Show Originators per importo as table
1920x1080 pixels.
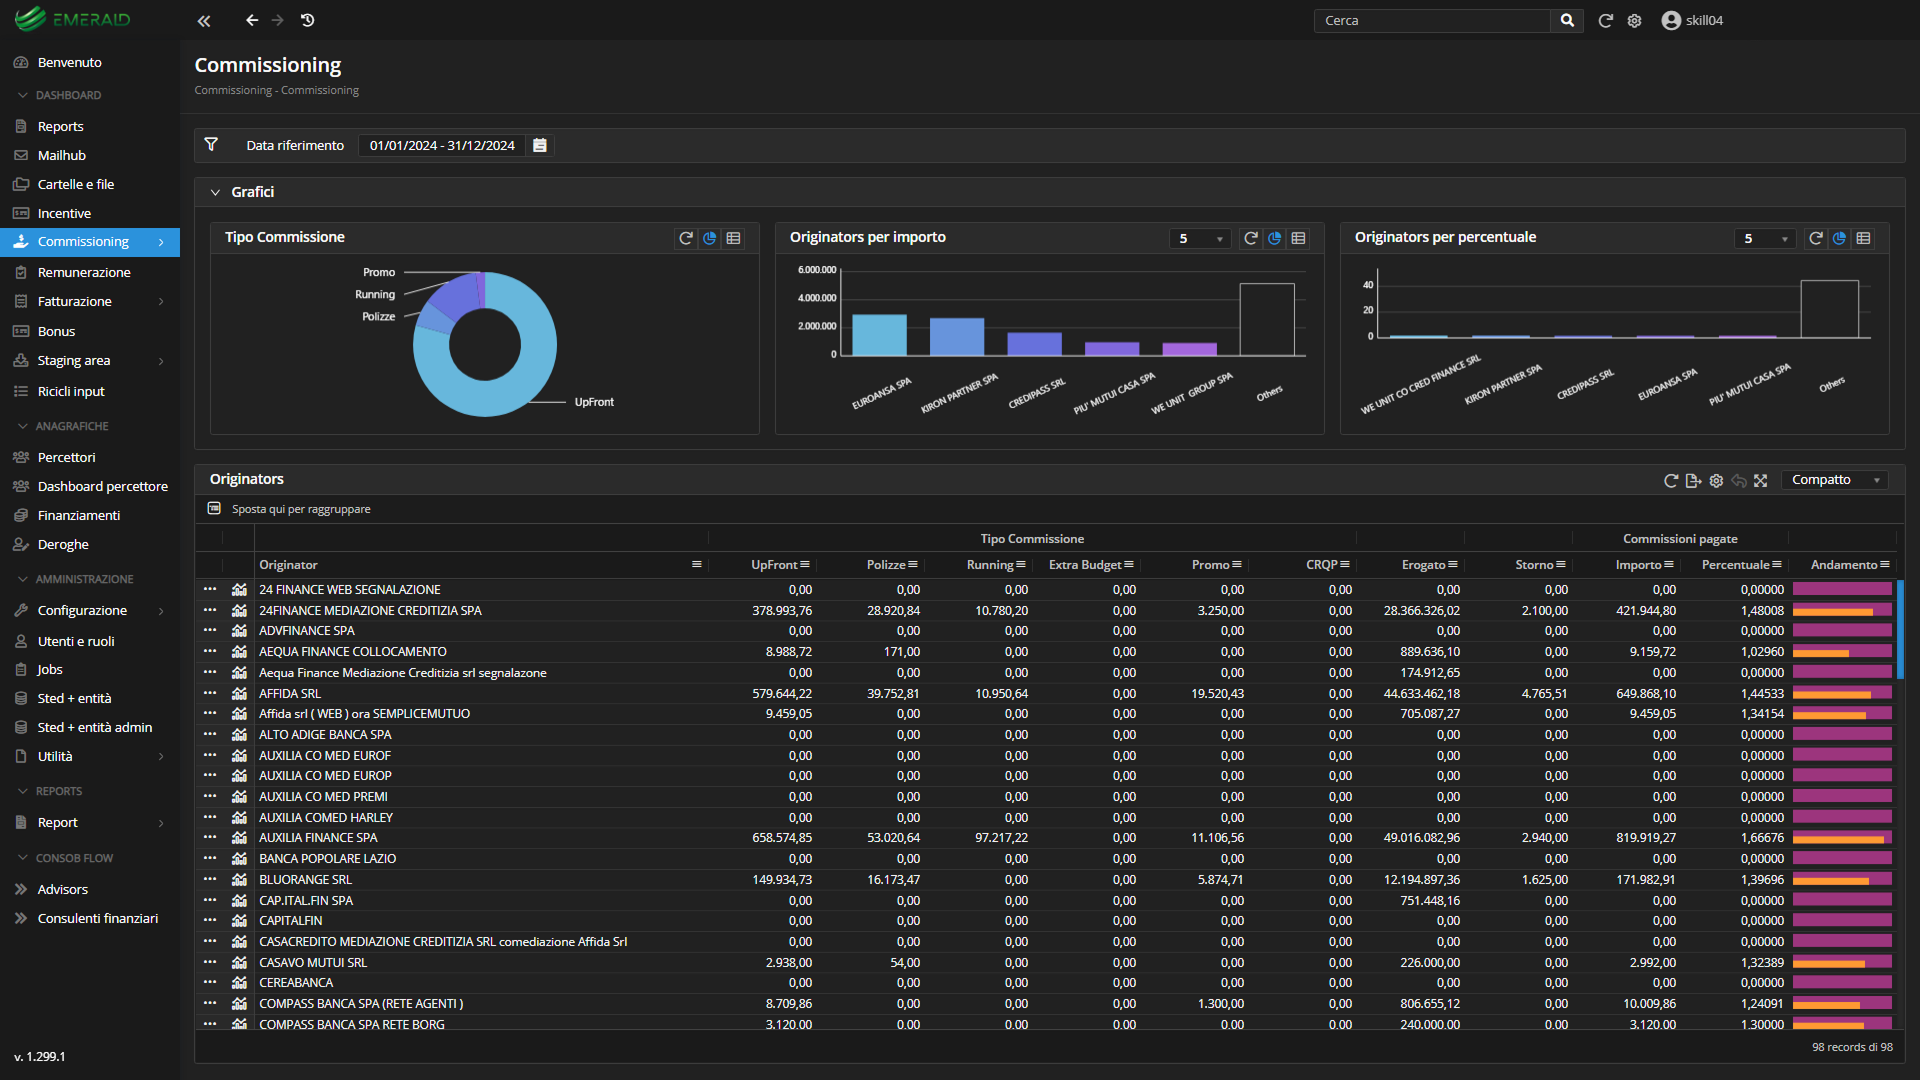coord(1298,238)
